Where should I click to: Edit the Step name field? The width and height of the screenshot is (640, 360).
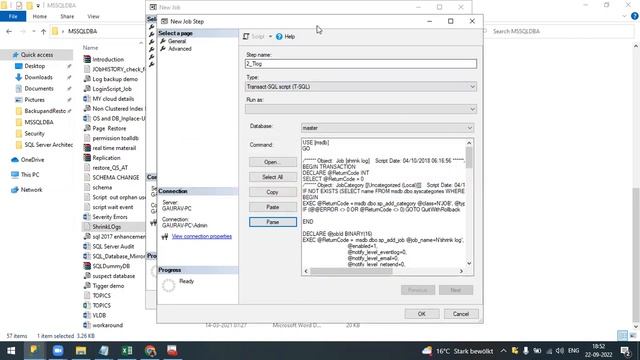[361, 64]
